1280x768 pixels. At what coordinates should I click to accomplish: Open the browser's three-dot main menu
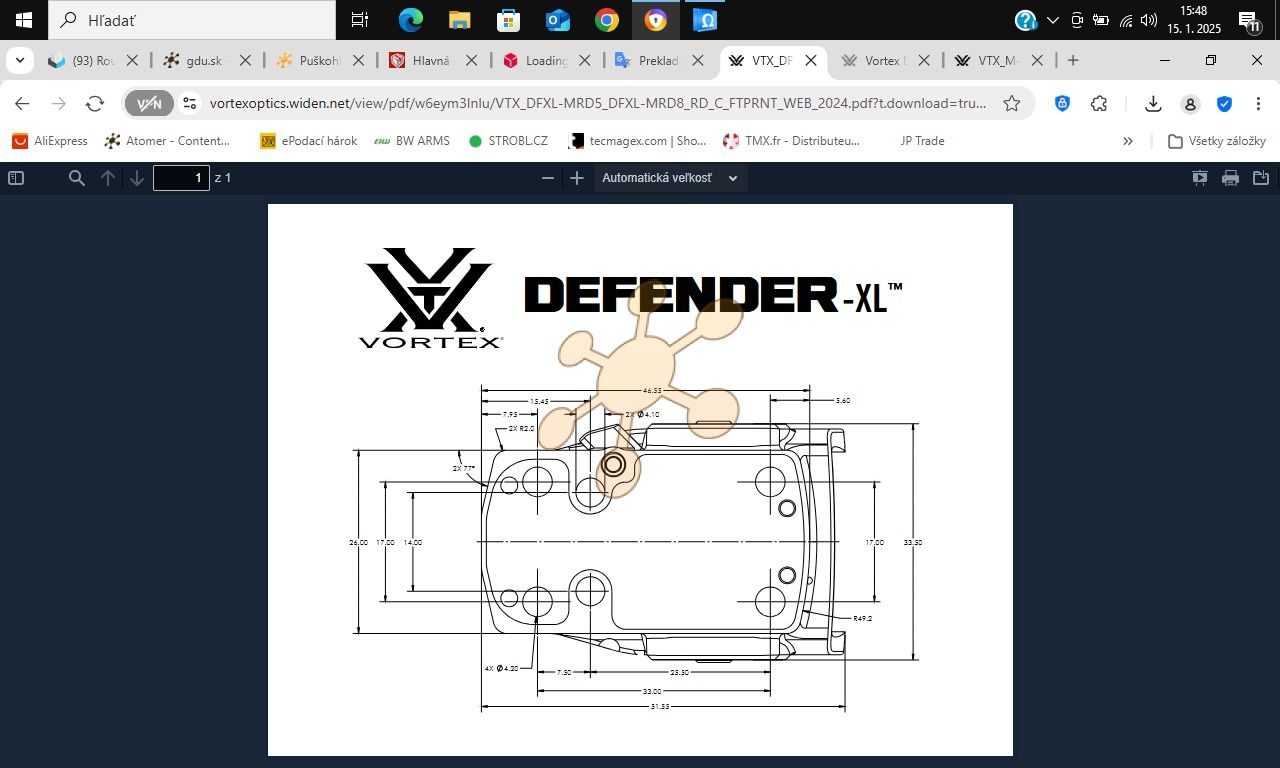[x=1258, y=103]
